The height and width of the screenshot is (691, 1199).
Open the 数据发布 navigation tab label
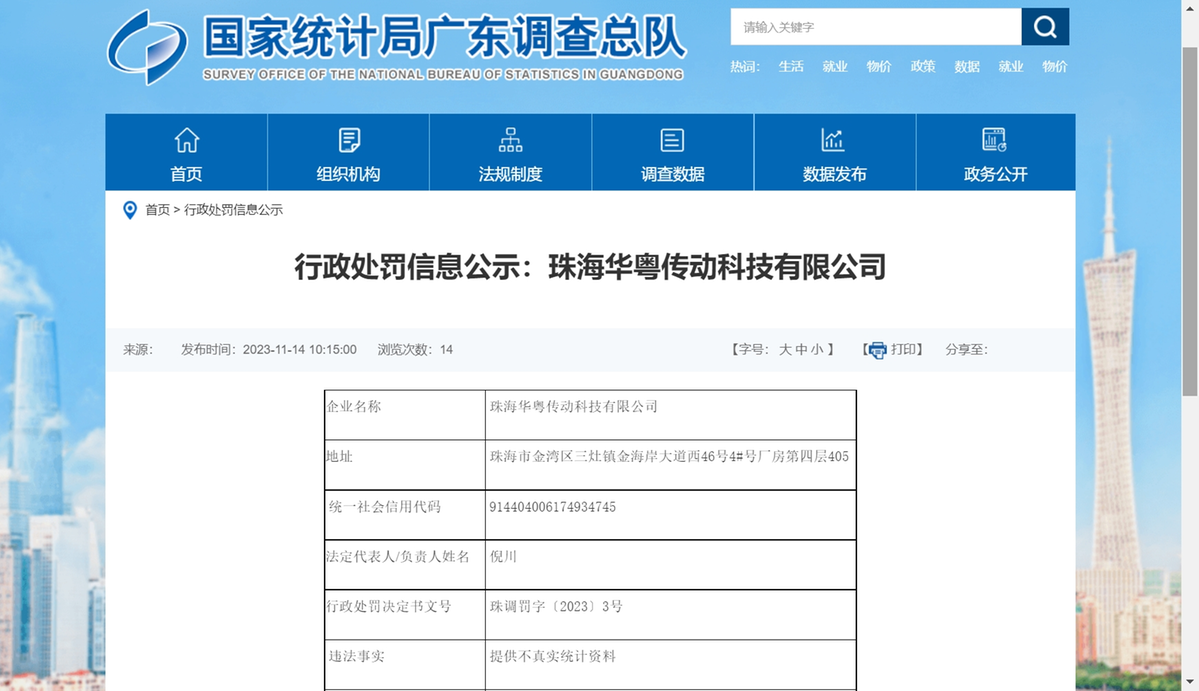tap(834, 174)
